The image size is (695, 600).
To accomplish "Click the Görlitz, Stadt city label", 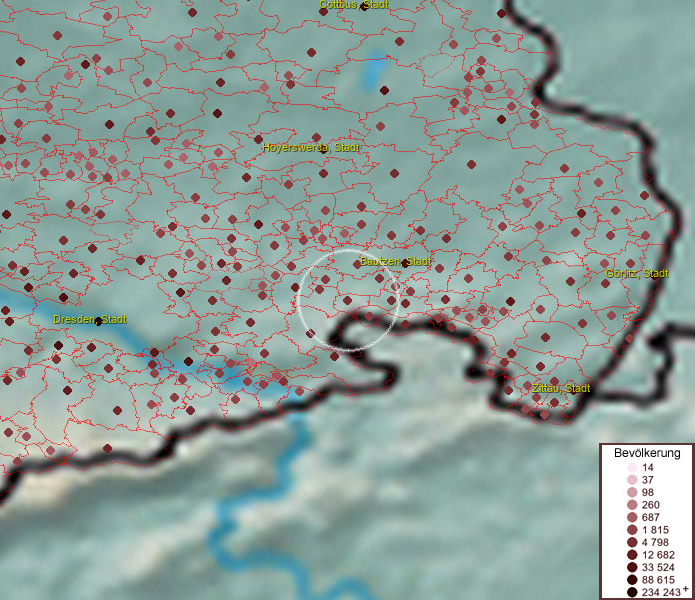I will pyautogui.click(x=637, y=273).
